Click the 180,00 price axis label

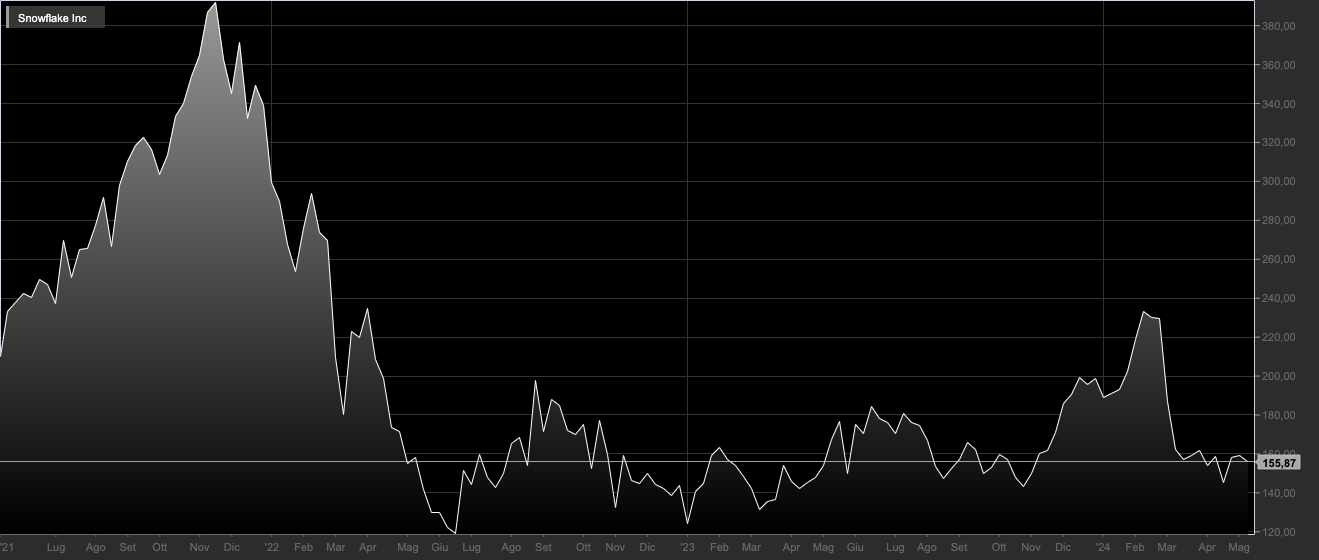pos(1281,416)
